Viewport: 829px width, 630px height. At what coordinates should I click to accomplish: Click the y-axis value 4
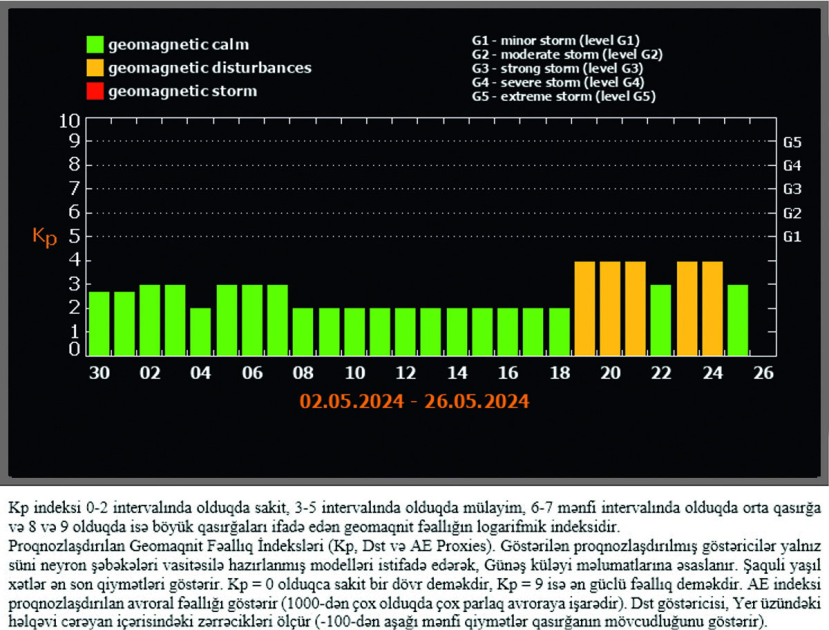tap(74, 260)
